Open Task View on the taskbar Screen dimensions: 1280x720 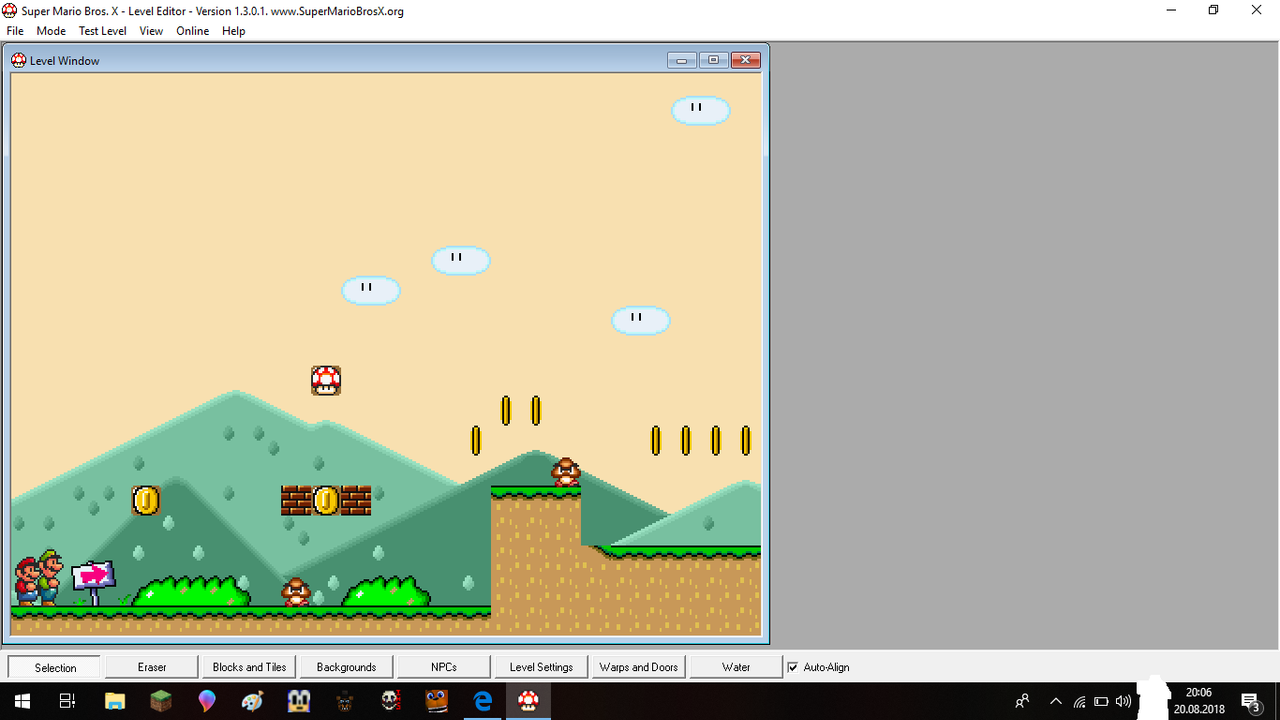pyautogui.click(x=68, y=701)
